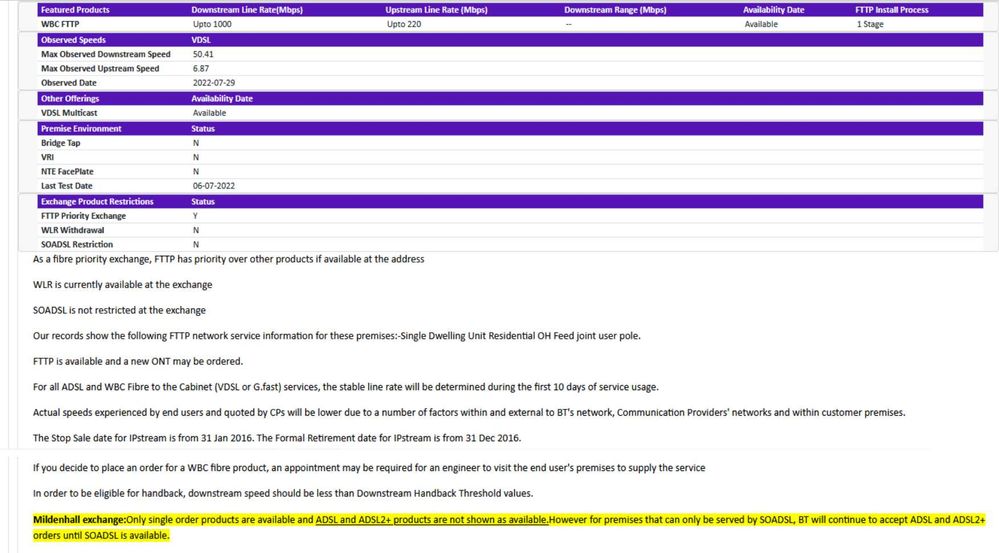Select the Max Observed Downstream Speed value 50.41
This screenshot has height=553, width=999.
203,54
